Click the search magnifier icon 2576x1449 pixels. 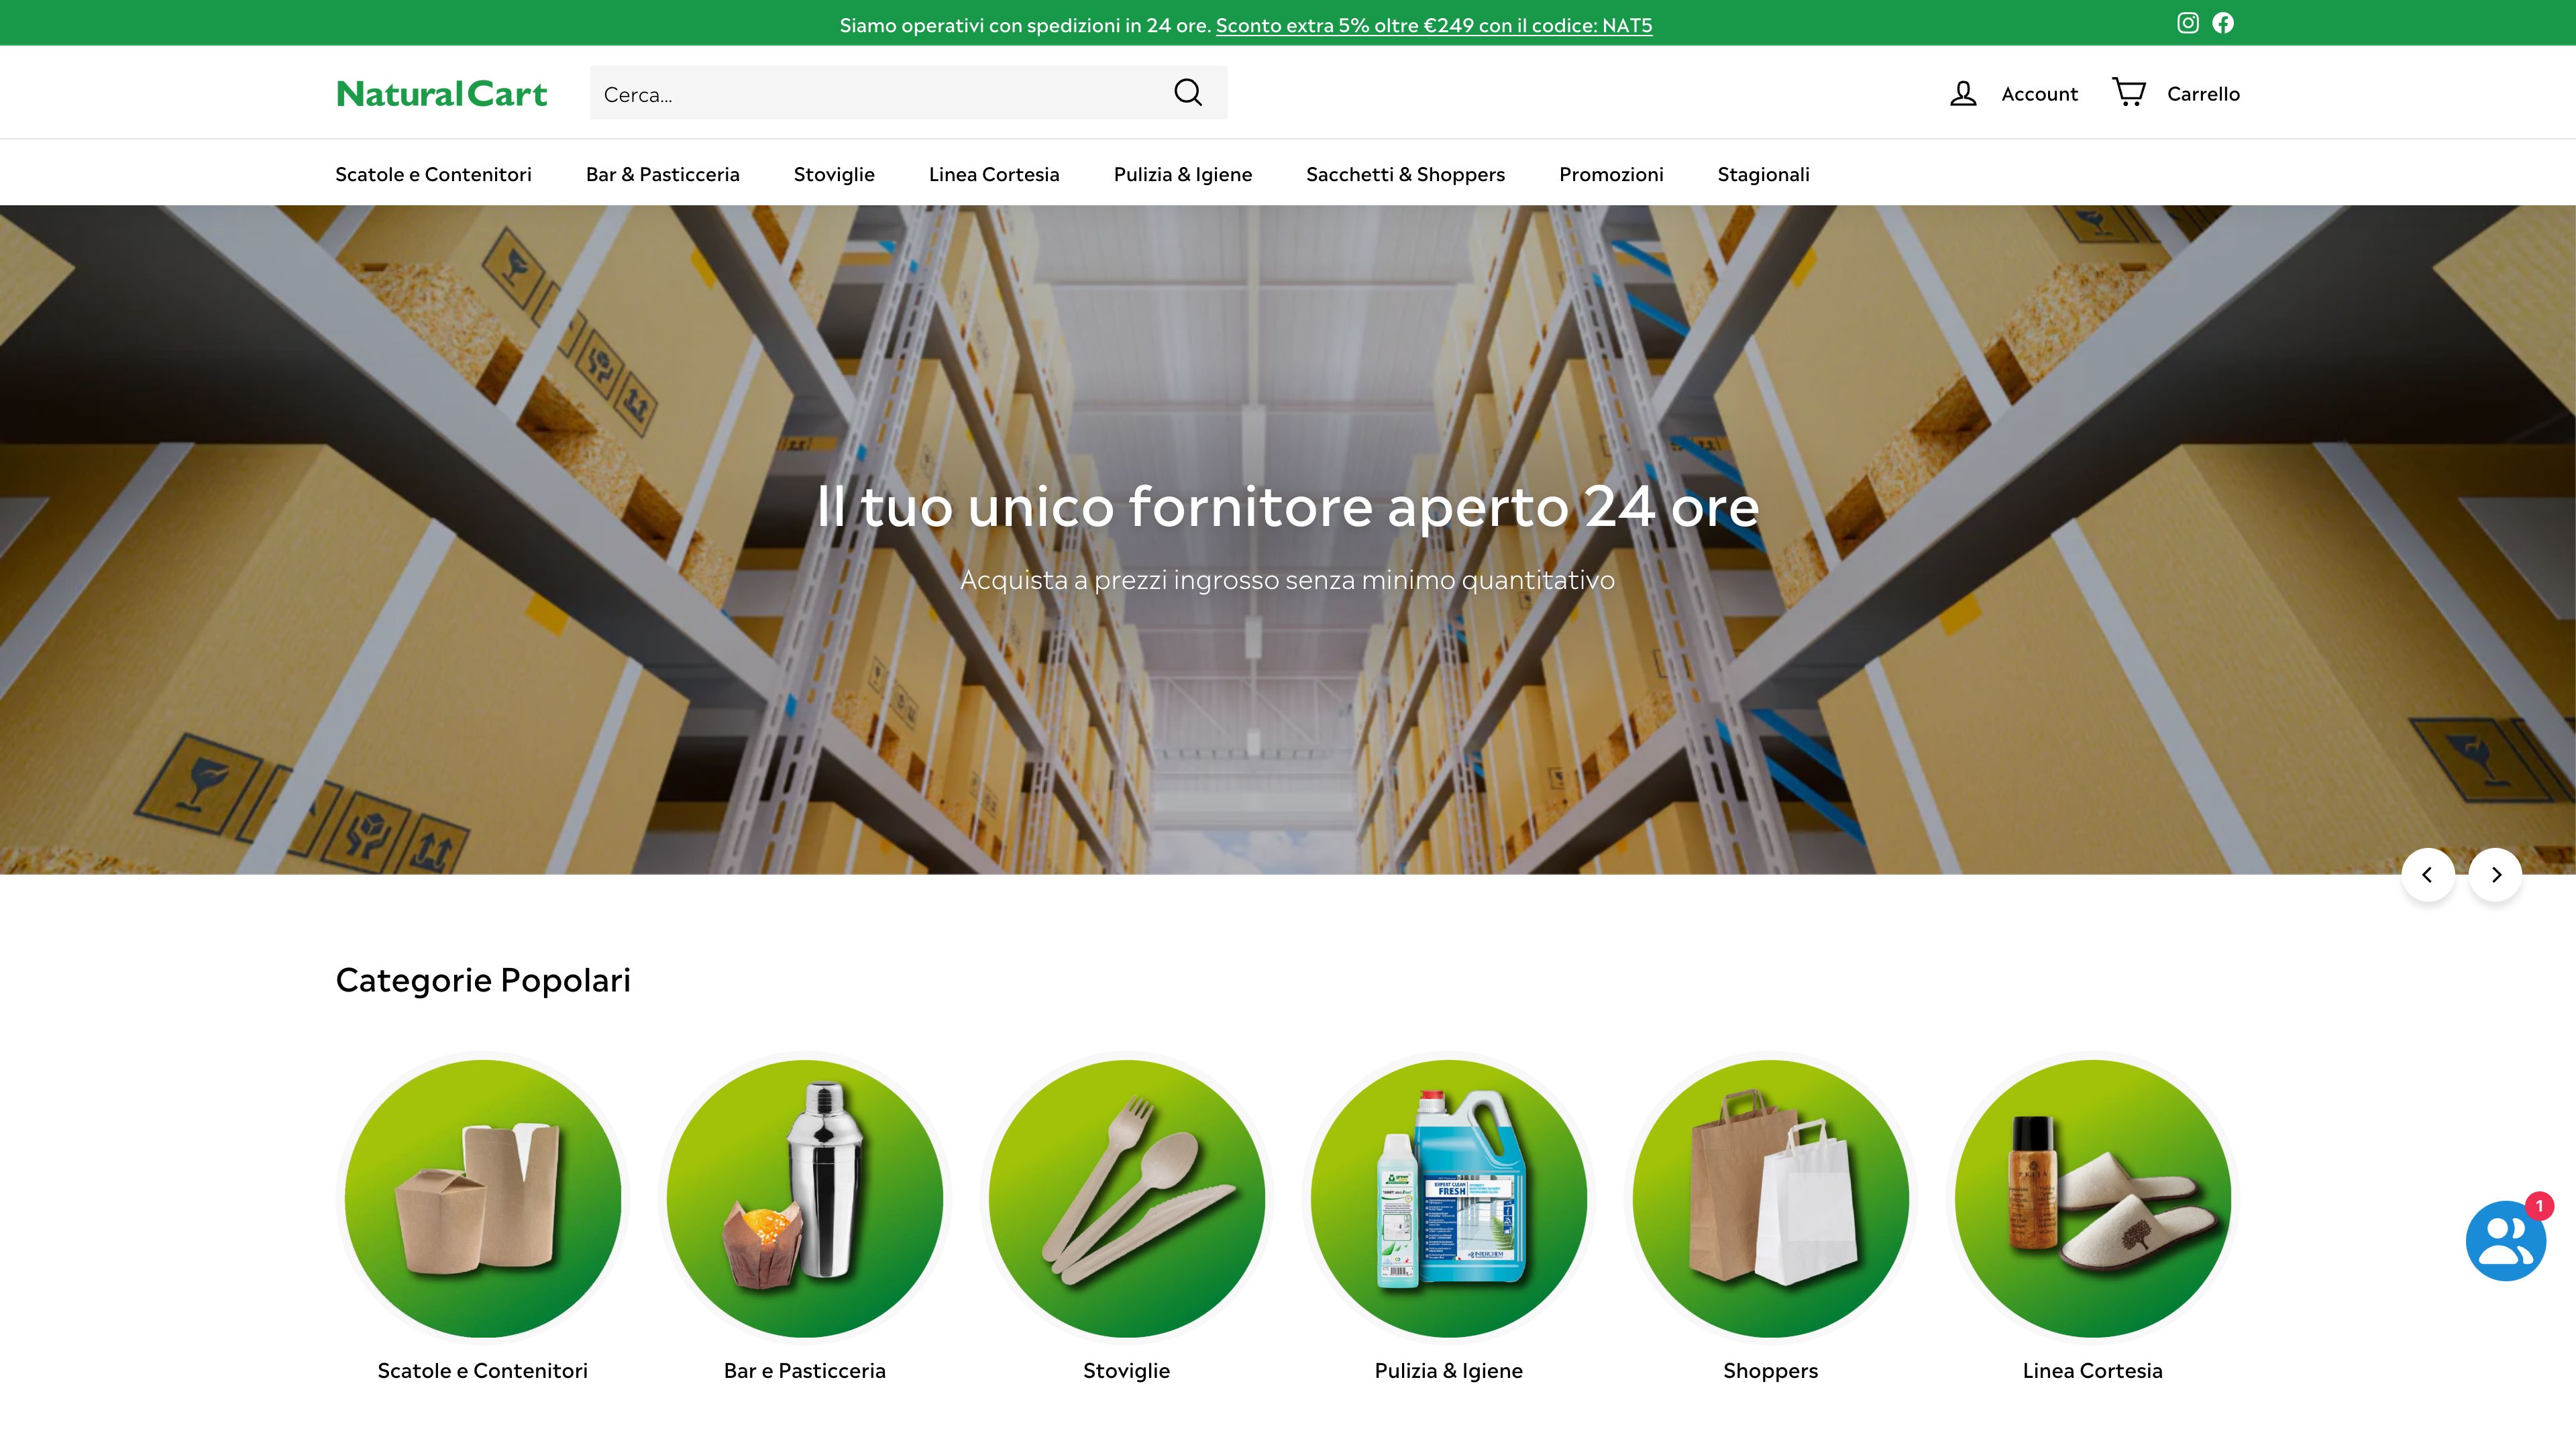1187,92
